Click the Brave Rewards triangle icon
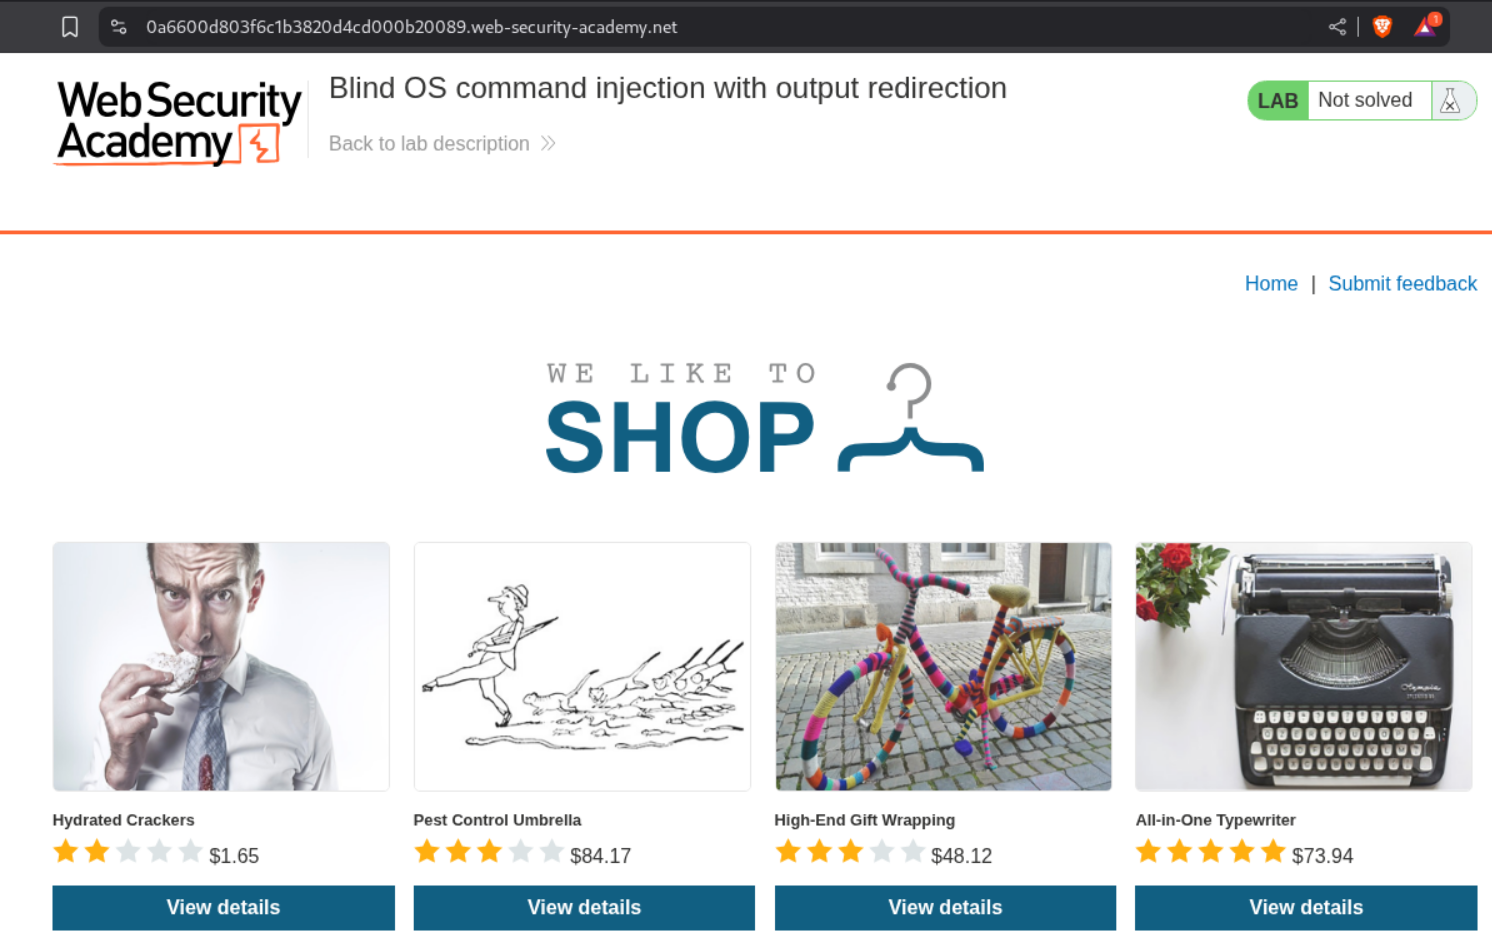Screen dimensions: 1492x938 (1425, 26)
